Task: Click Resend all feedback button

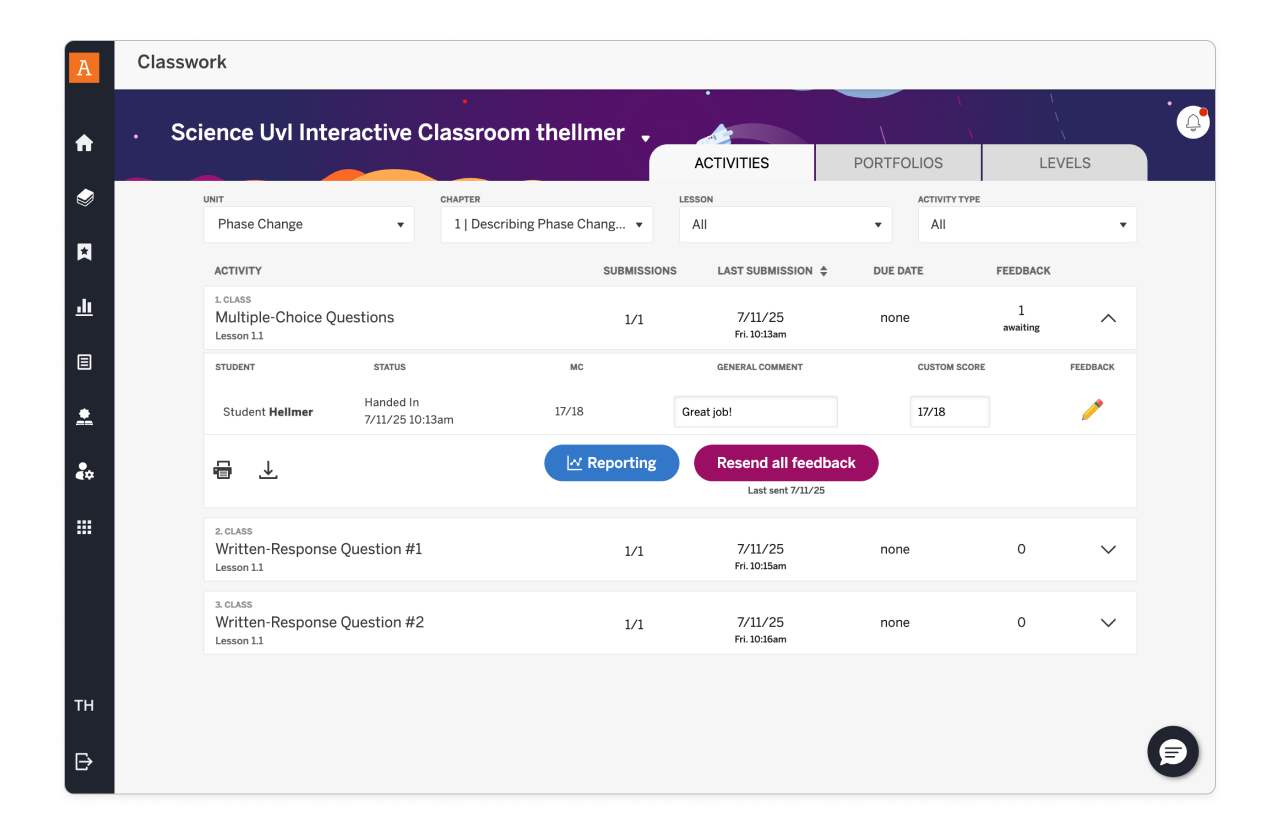Action: point(786,463)
